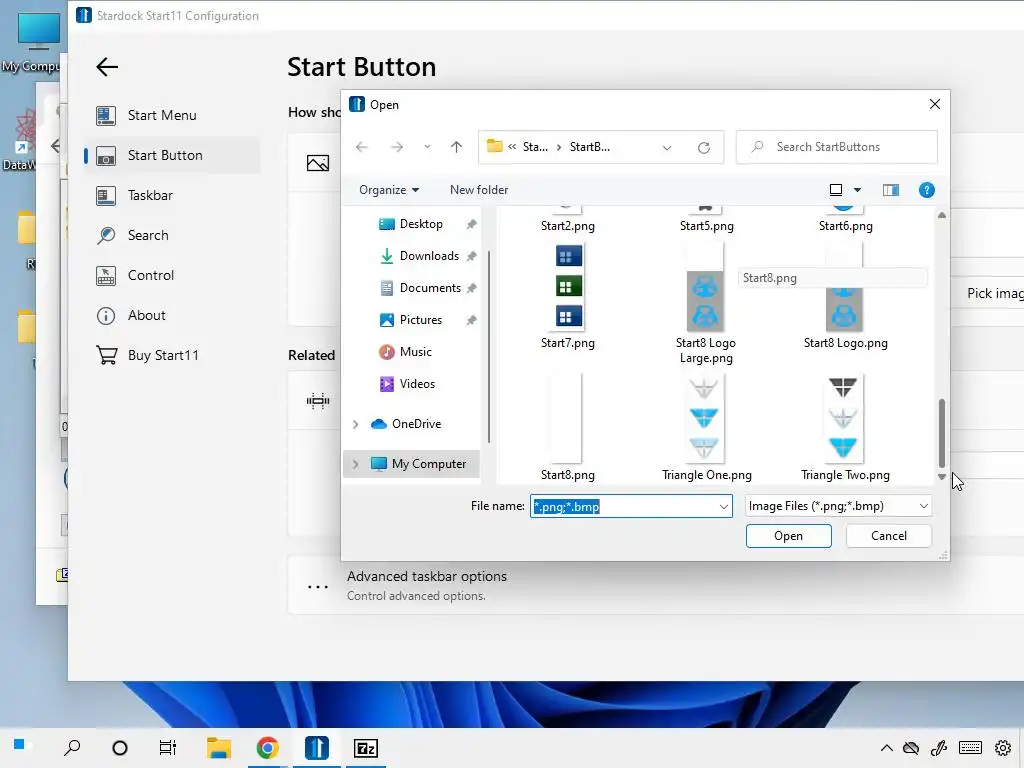This screenshot has height=768, width=1024.
Task: Expand the OneDrive tree node
Action: (x=355, y=424)
